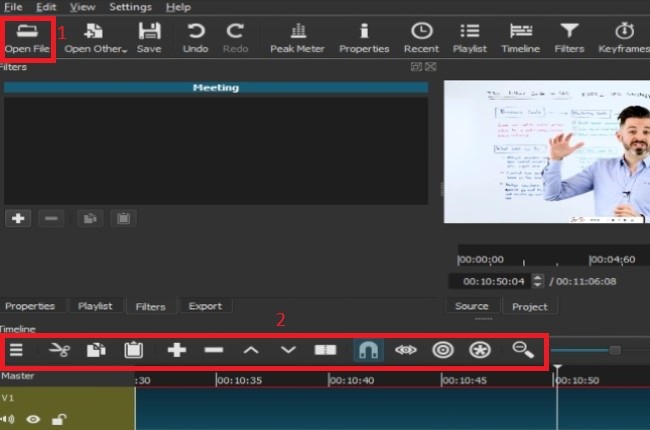Open the Edit menu
Viewport: 650px width, 430px height.
(x=46, y=7)
